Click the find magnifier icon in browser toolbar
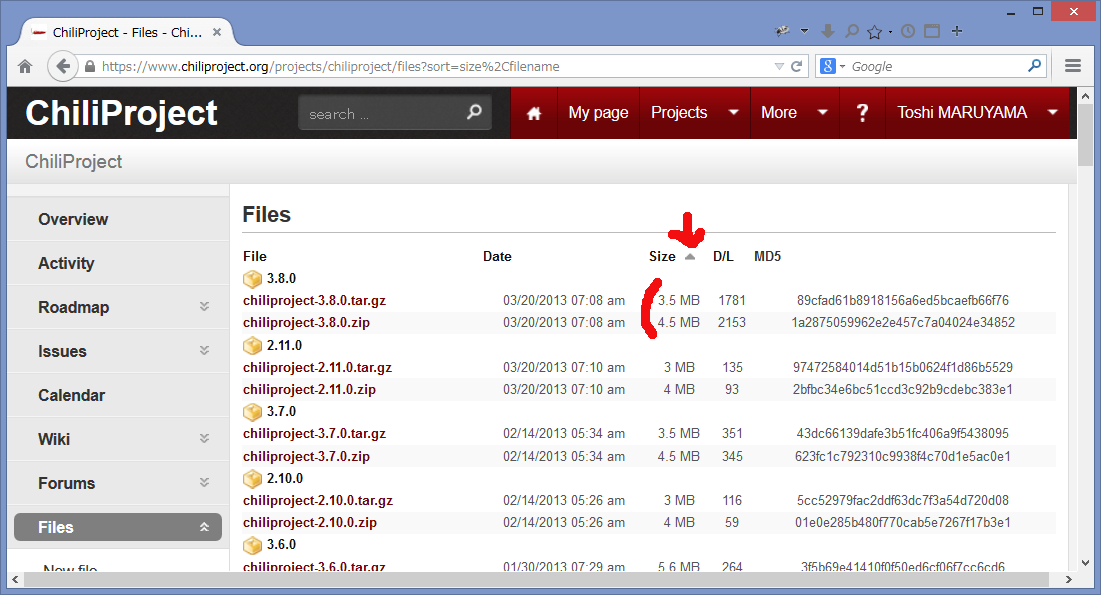The height and width of the screenshot is (595, 1101). (x=852, y=31)
